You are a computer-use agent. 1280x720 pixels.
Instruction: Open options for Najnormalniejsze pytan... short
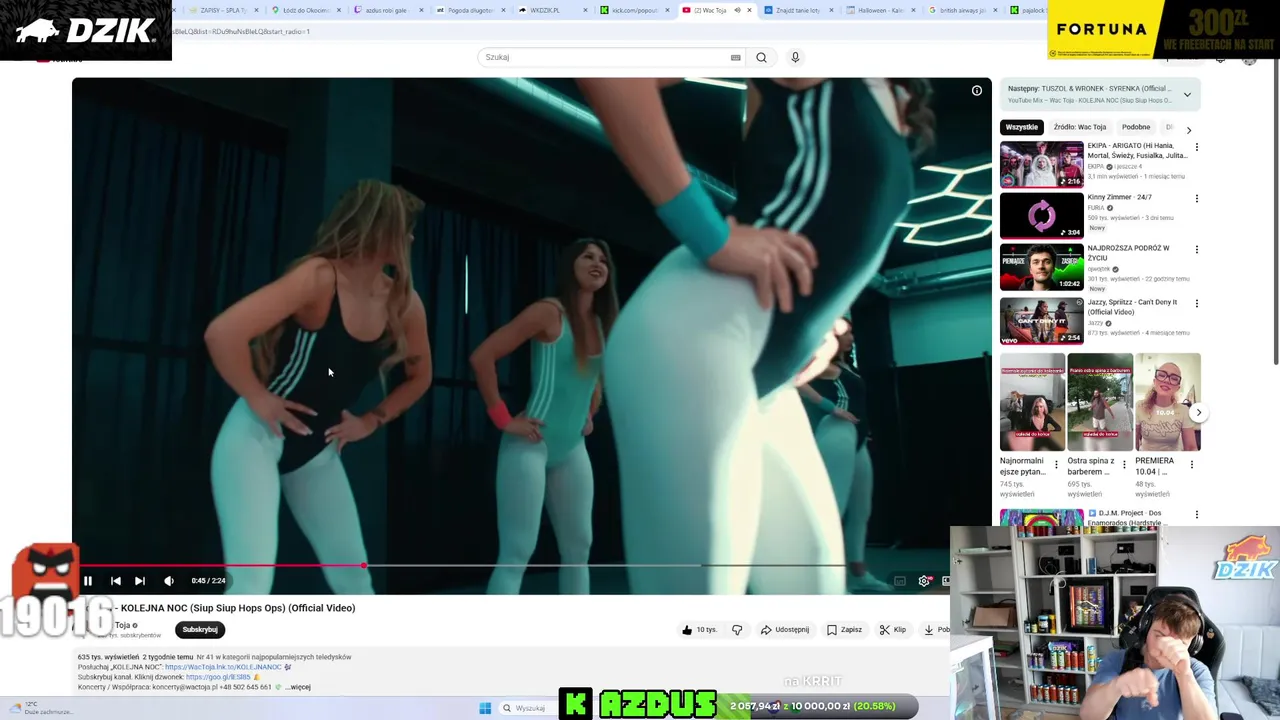pos(1056,465)
